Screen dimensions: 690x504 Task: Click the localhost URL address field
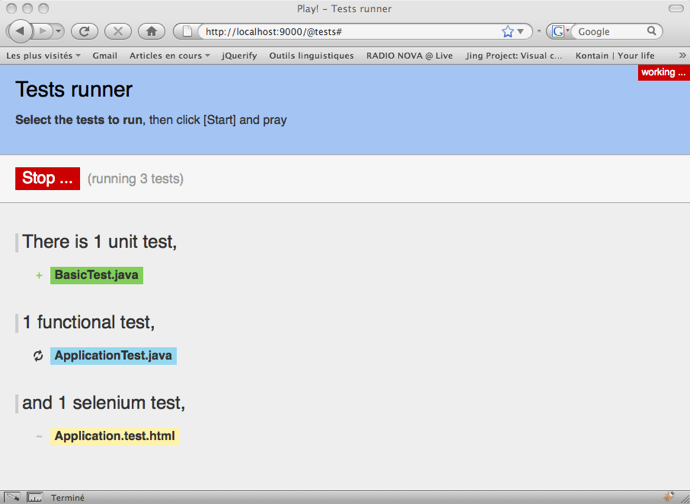350,31
